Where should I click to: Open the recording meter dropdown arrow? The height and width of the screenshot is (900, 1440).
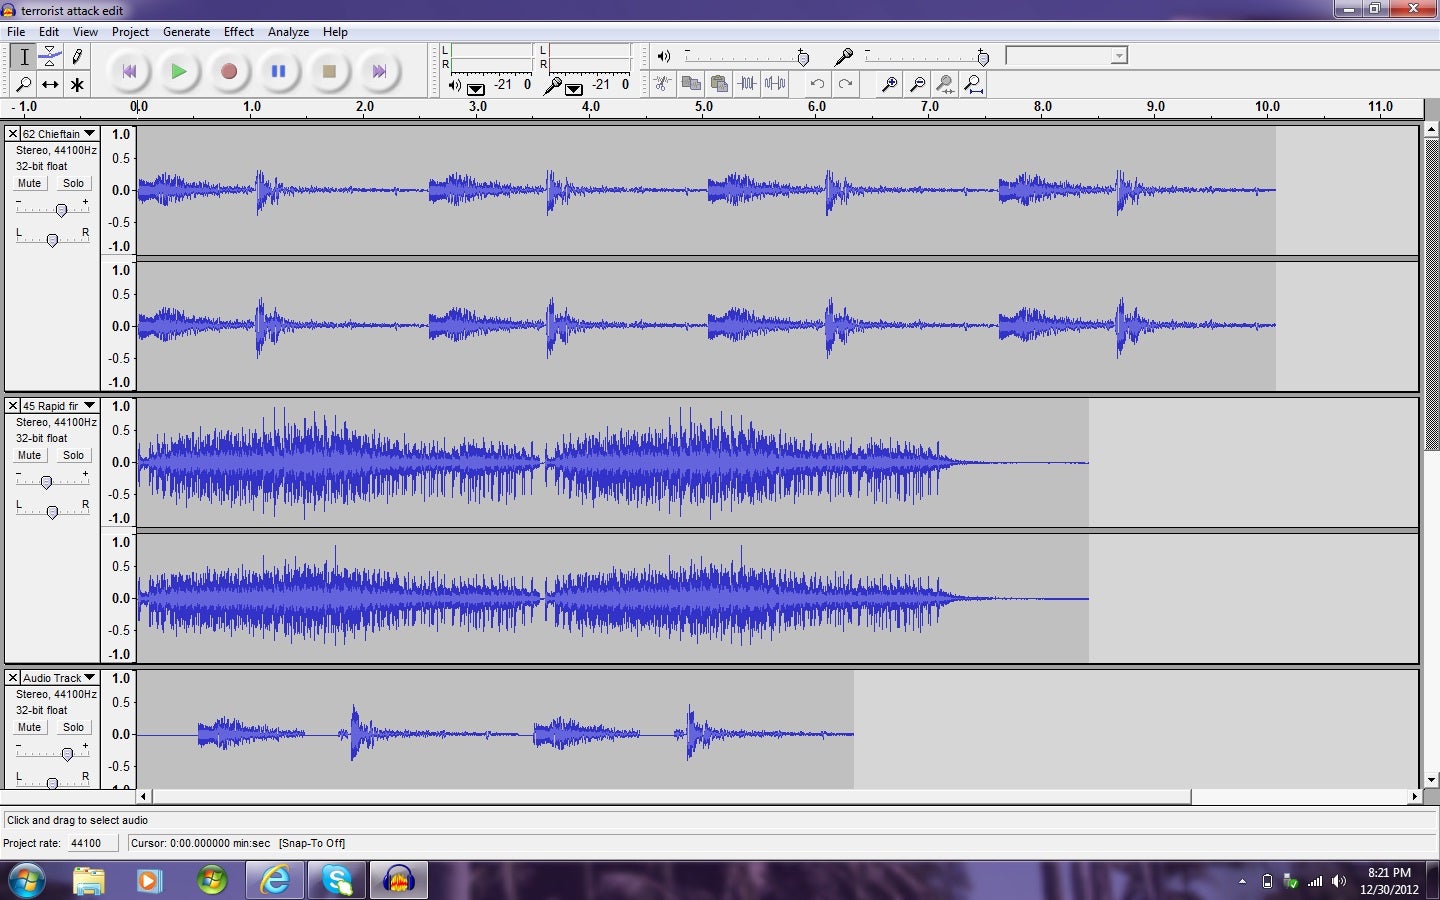tap(574, 88)
